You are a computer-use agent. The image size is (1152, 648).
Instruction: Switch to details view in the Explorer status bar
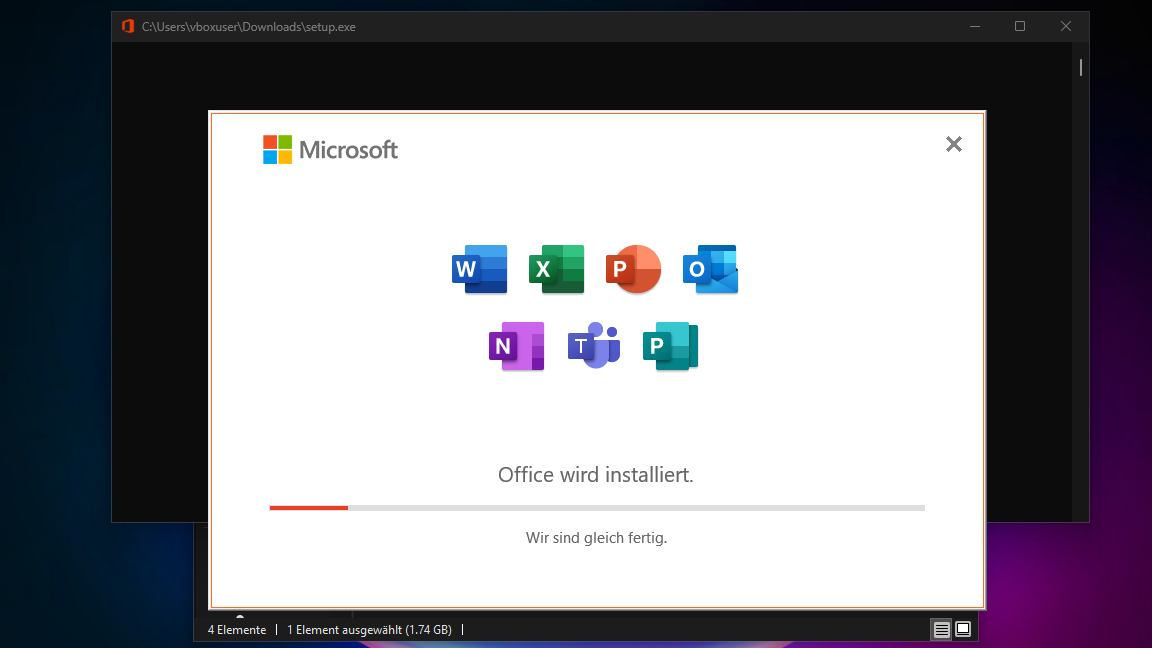pyautogui.click(x=941, y=630)
